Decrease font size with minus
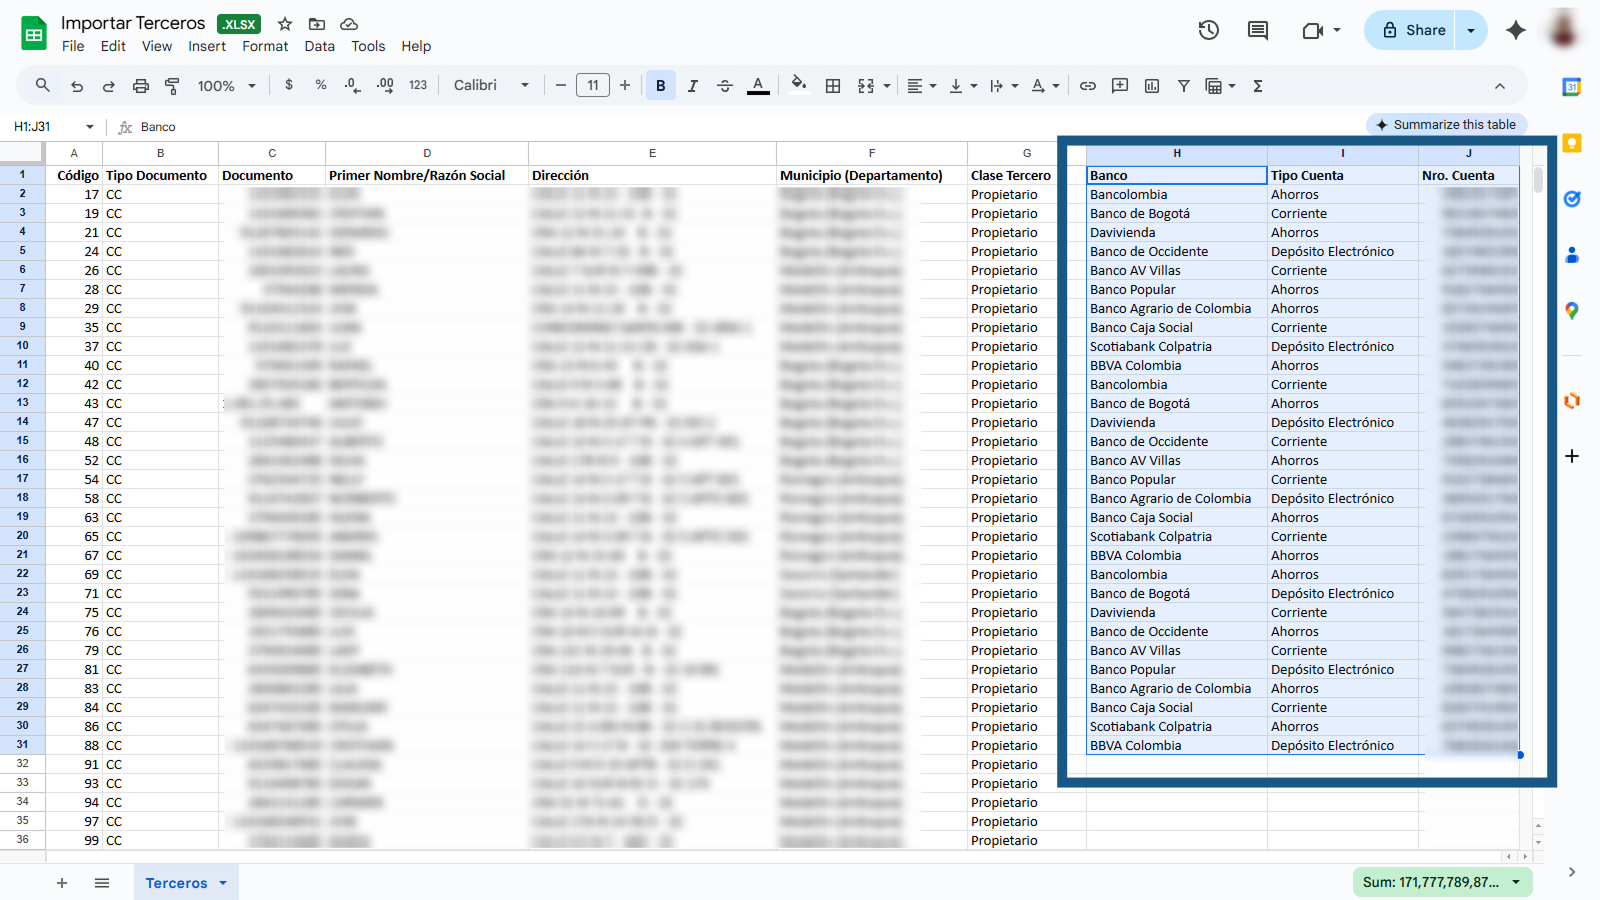This screenshot has width=1600, height=900. pos(561,85)
